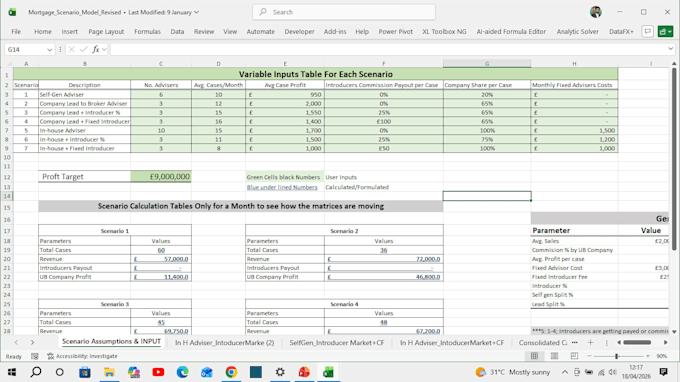Open the user account profile picture
Viewport: 680px width, 382px height.
point(595,12)
